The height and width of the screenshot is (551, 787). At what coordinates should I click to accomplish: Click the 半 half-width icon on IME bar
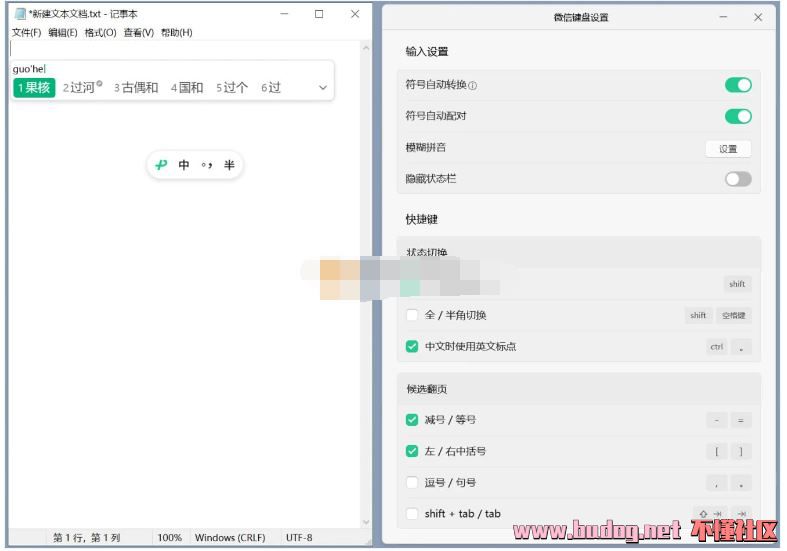point(229,165)
